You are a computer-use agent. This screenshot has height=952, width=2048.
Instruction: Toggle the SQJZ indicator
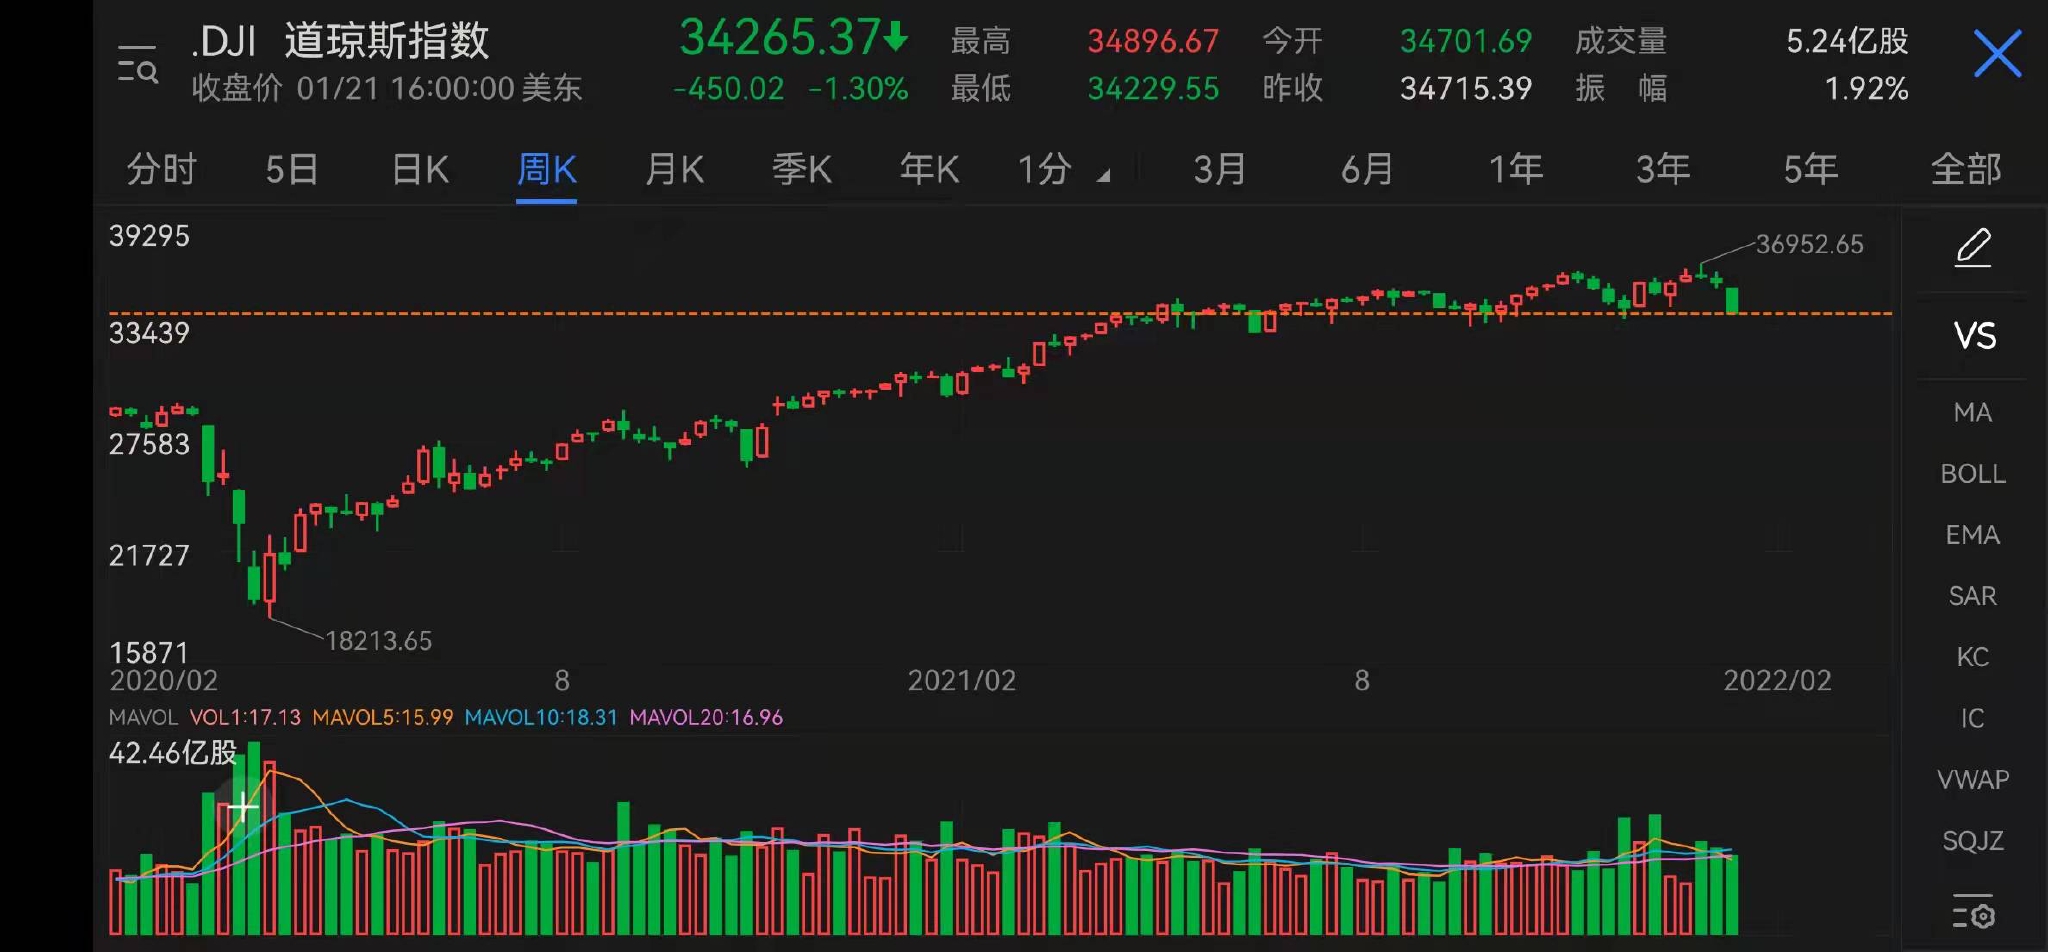pos(1972,841)
